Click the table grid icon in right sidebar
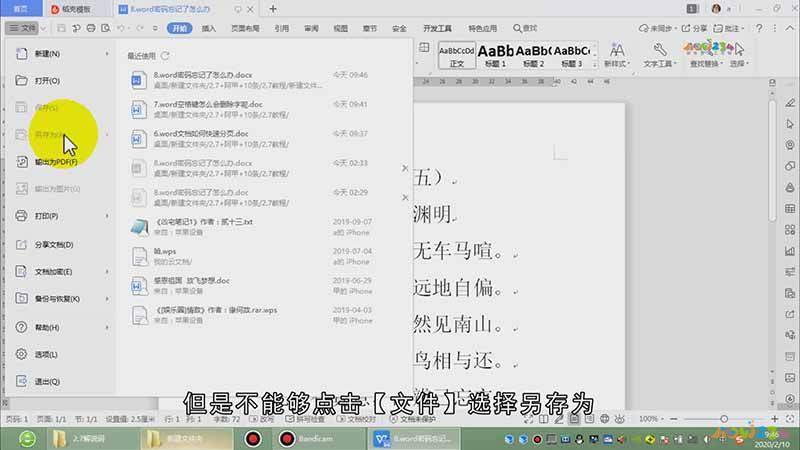This screenshot has height=450, width=800. point(790,209)
